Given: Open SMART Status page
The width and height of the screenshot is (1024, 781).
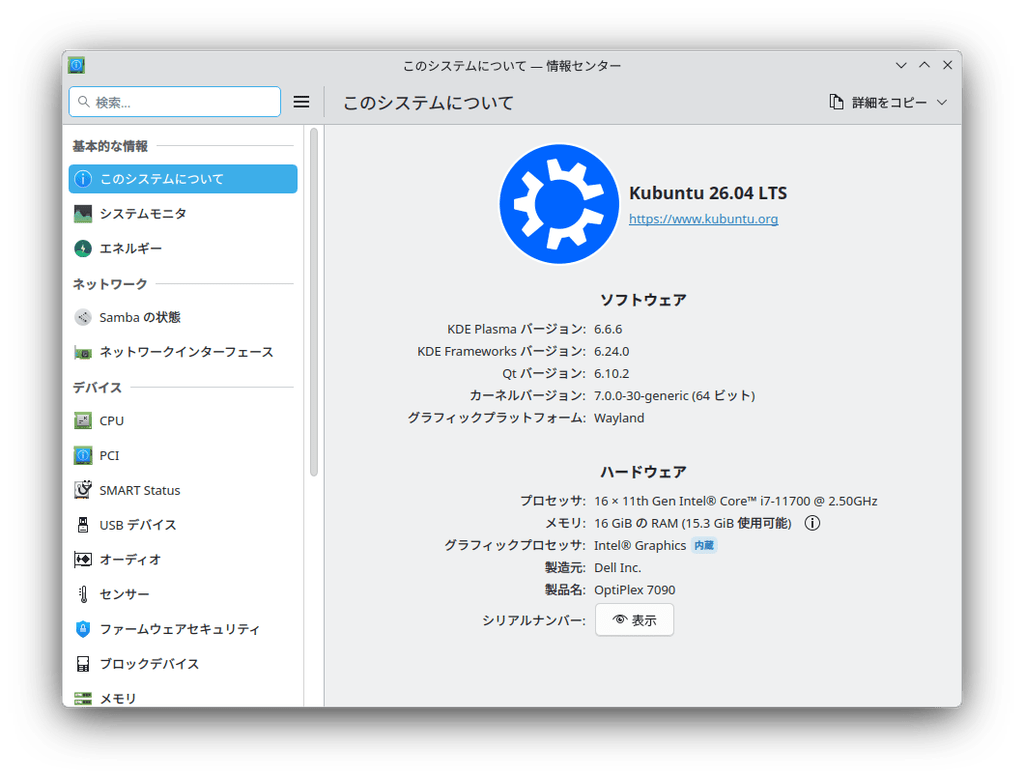Looking at the screenshot, I should (183, 490).
